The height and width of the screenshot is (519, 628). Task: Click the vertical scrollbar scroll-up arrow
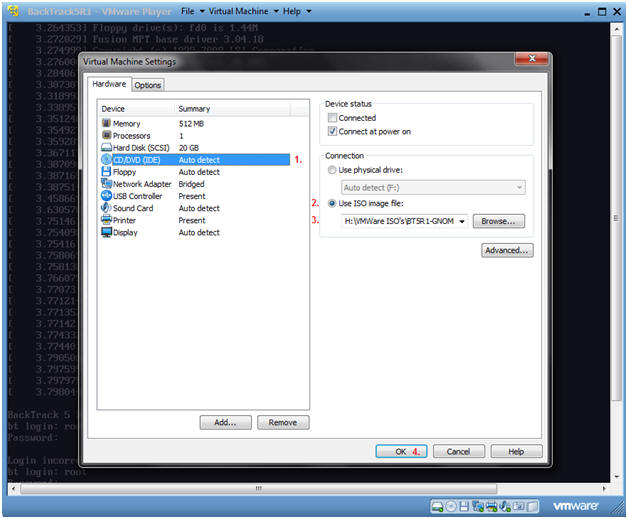616,30
